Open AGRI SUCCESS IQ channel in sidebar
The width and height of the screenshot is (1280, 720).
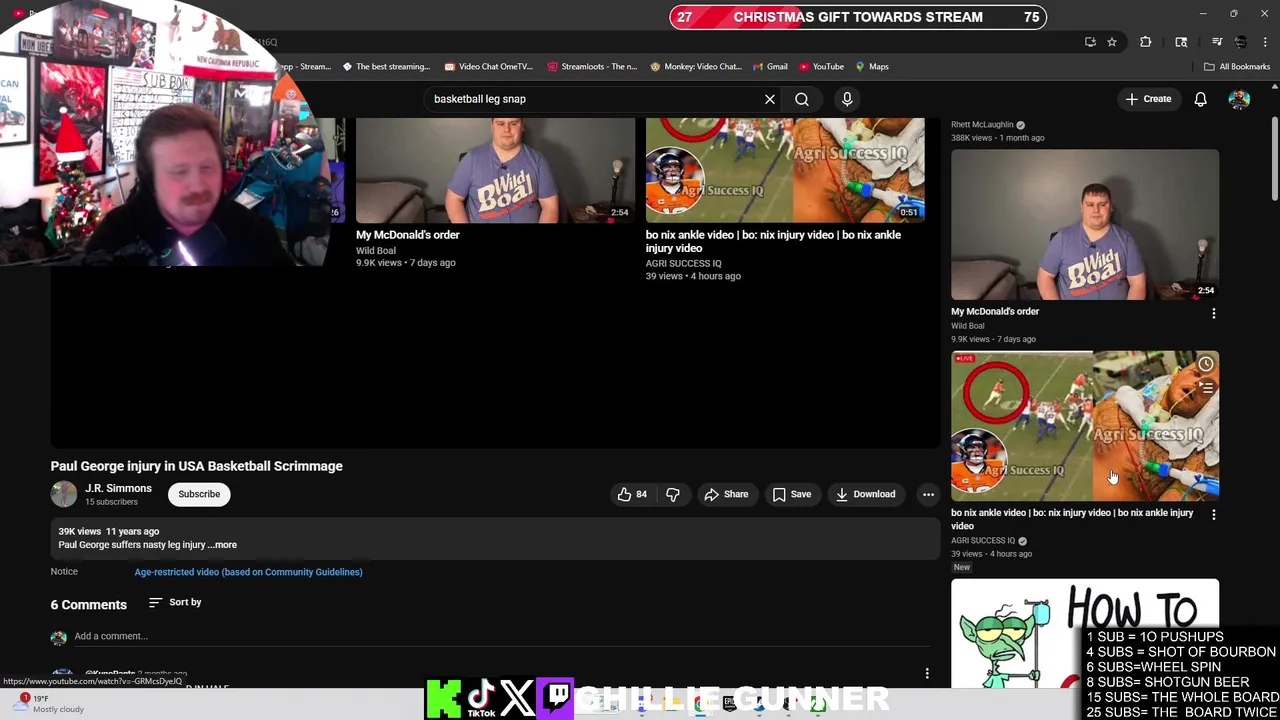[x=983, y=541]
